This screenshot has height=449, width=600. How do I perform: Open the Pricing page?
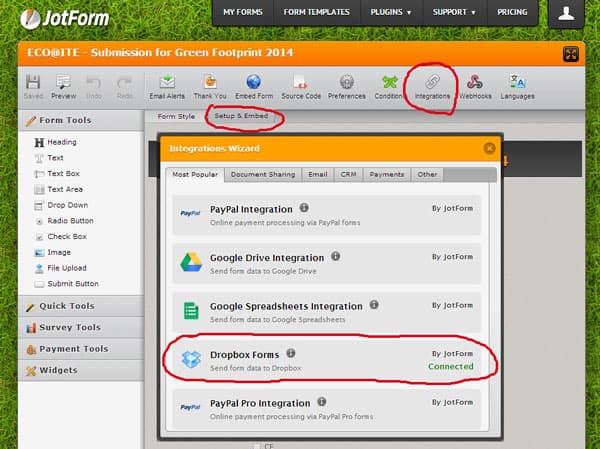512,12
